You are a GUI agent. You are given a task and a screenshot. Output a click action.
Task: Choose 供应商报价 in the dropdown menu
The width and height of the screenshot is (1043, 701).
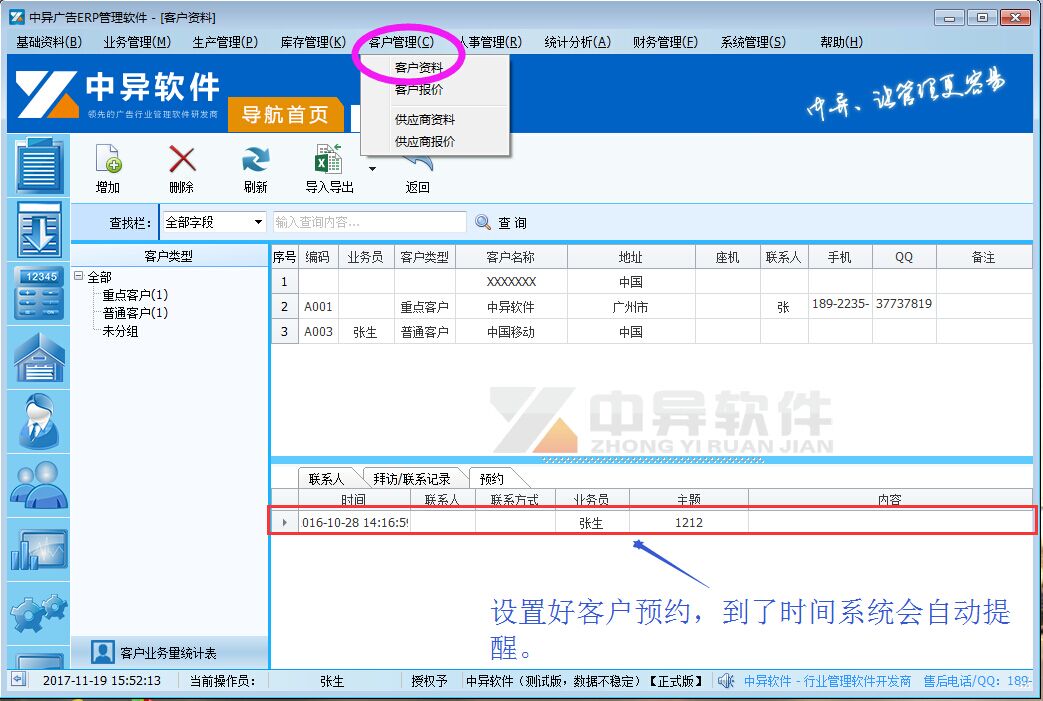coord(424,142)
